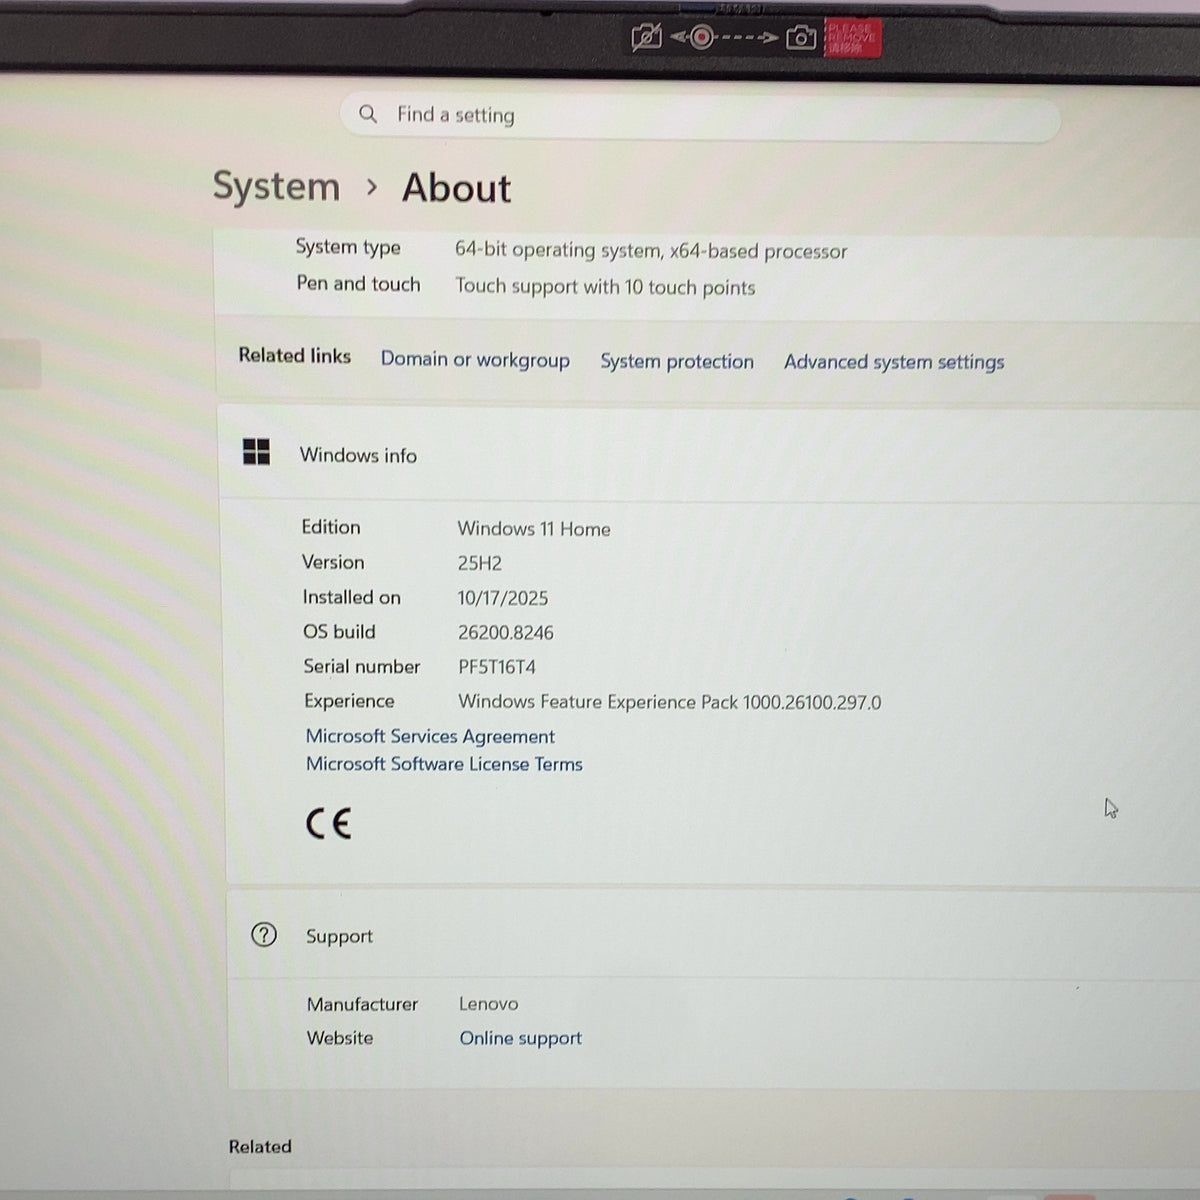Click the About breadcrumb title
Screen dimensions: 1200x1200
coord(456,188)
